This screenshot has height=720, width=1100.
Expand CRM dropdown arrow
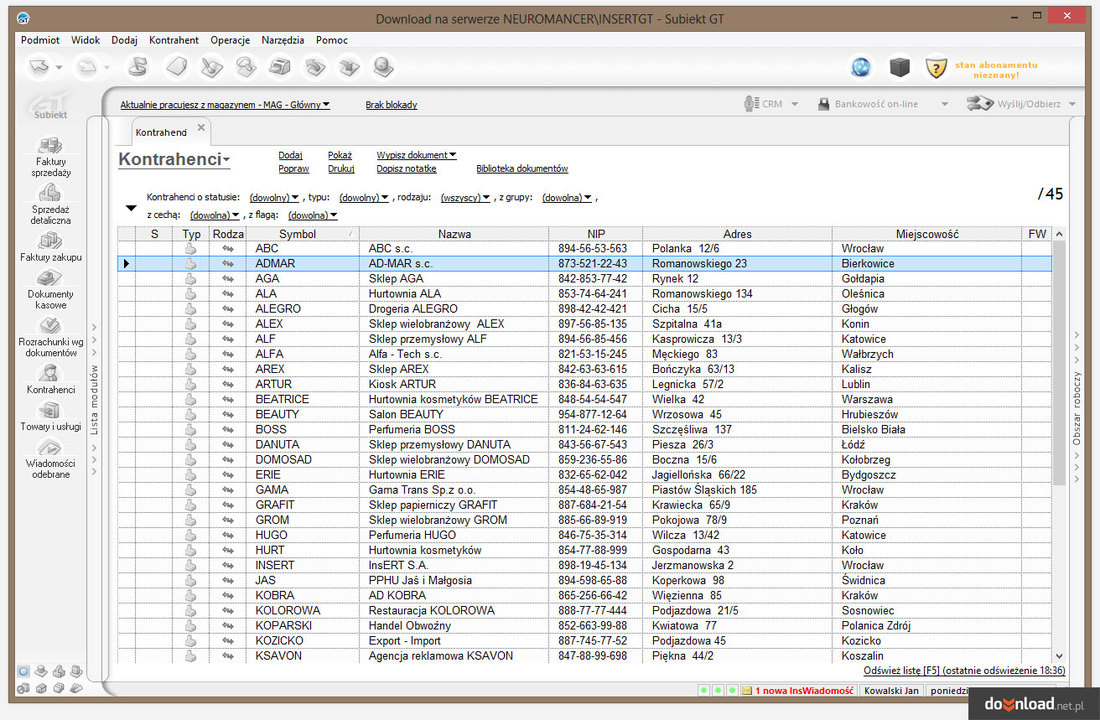pos(795,104)
